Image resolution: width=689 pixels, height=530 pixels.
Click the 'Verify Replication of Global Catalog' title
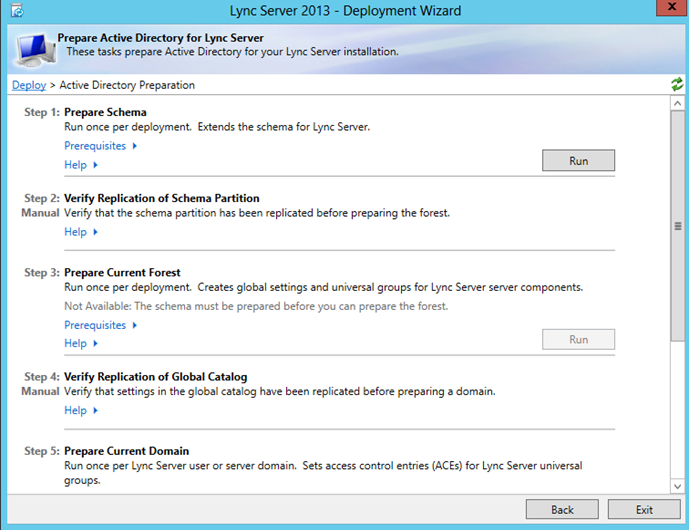156,377
